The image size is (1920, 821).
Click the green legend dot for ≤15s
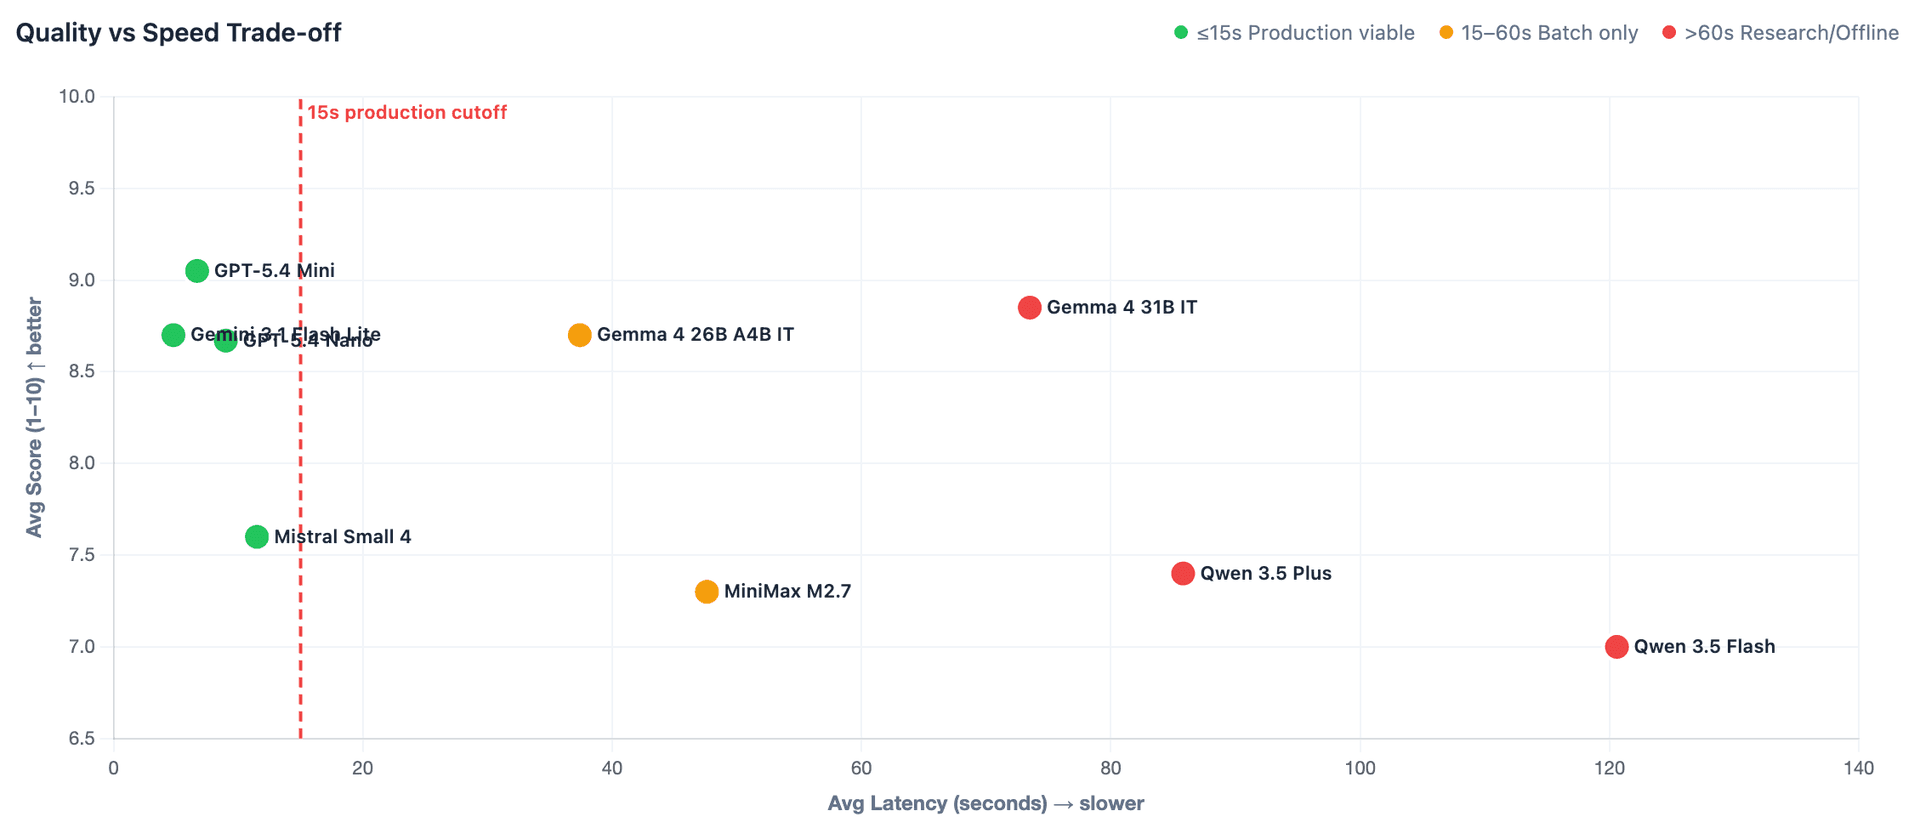(1181, 33)
